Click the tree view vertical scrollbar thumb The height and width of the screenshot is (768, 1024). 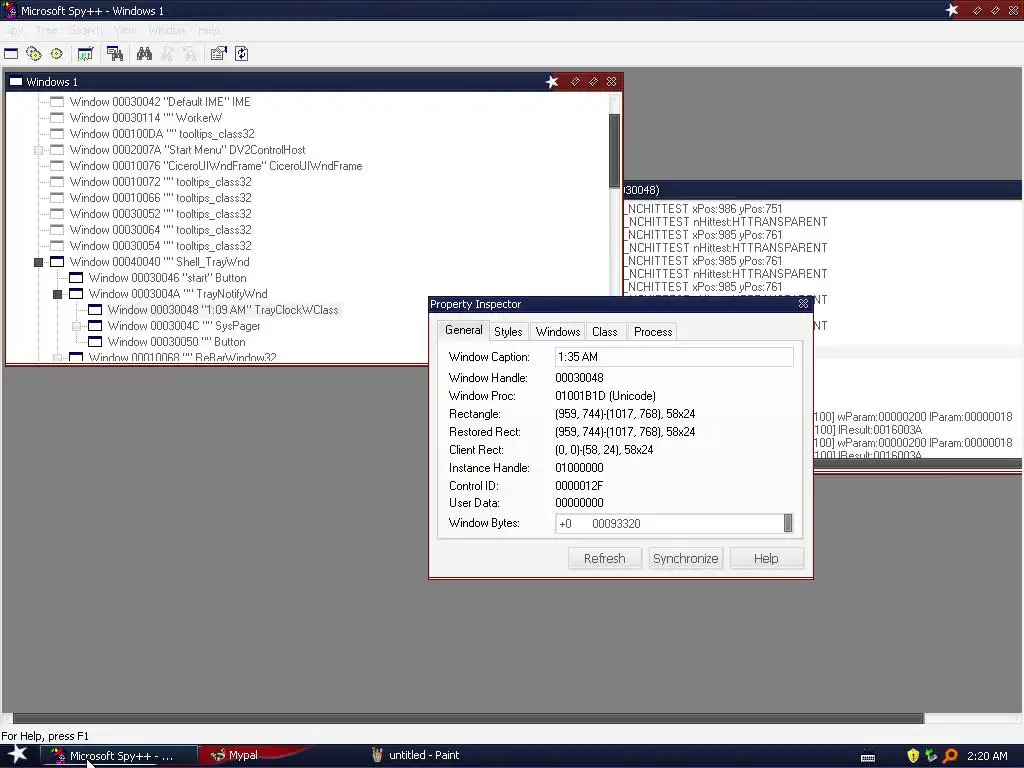(614, 151)
